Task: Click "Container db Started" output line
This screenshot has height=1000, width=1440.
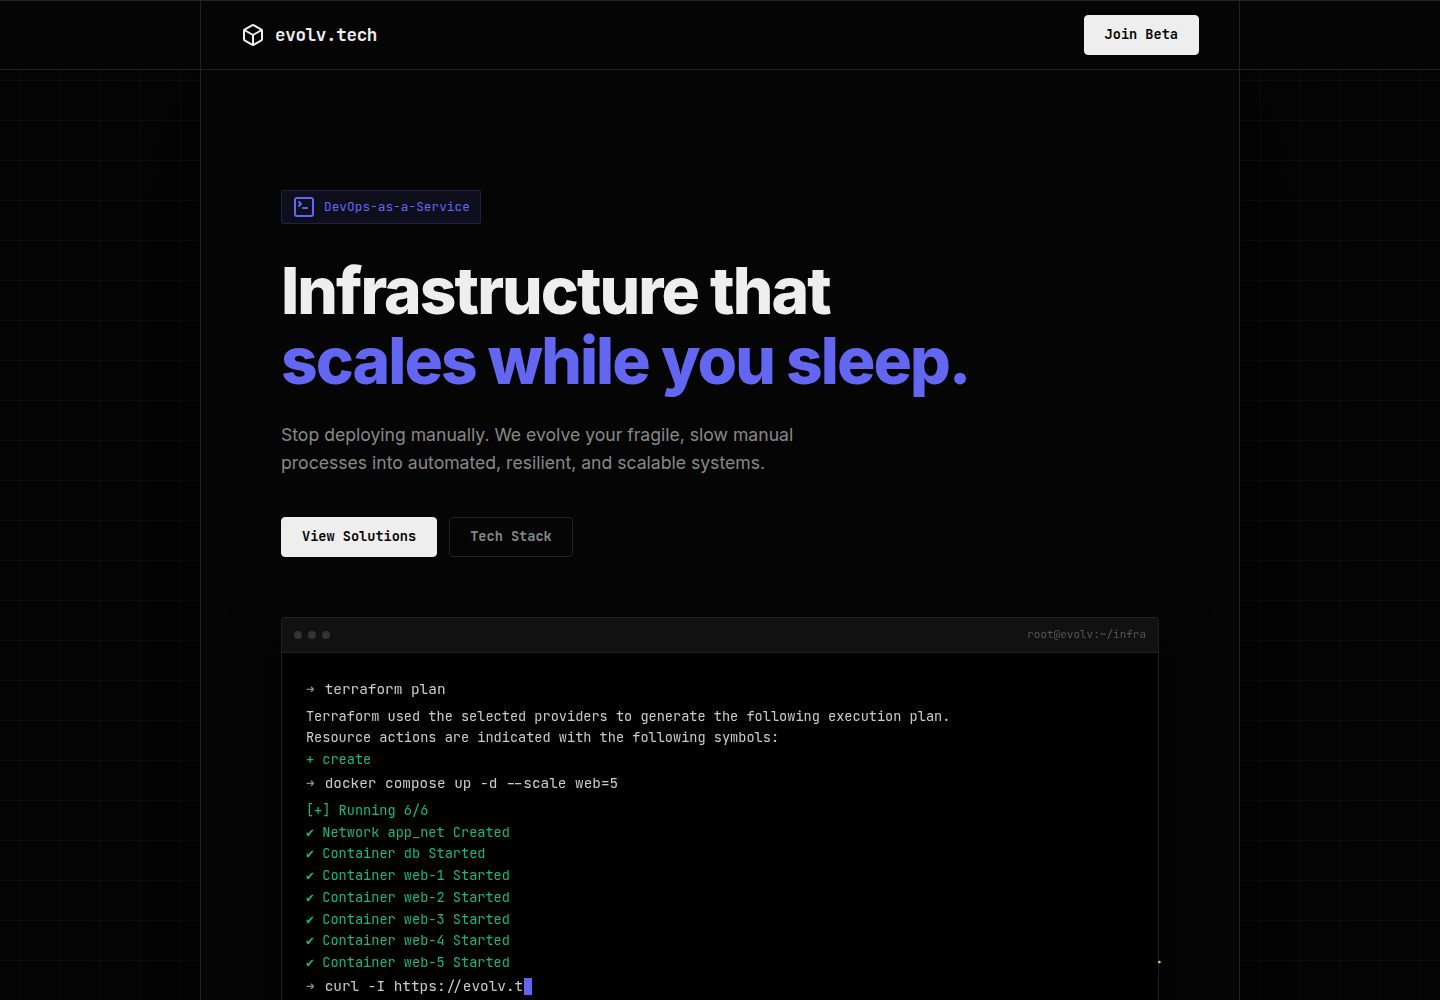Action: click(x=396, y=853)
